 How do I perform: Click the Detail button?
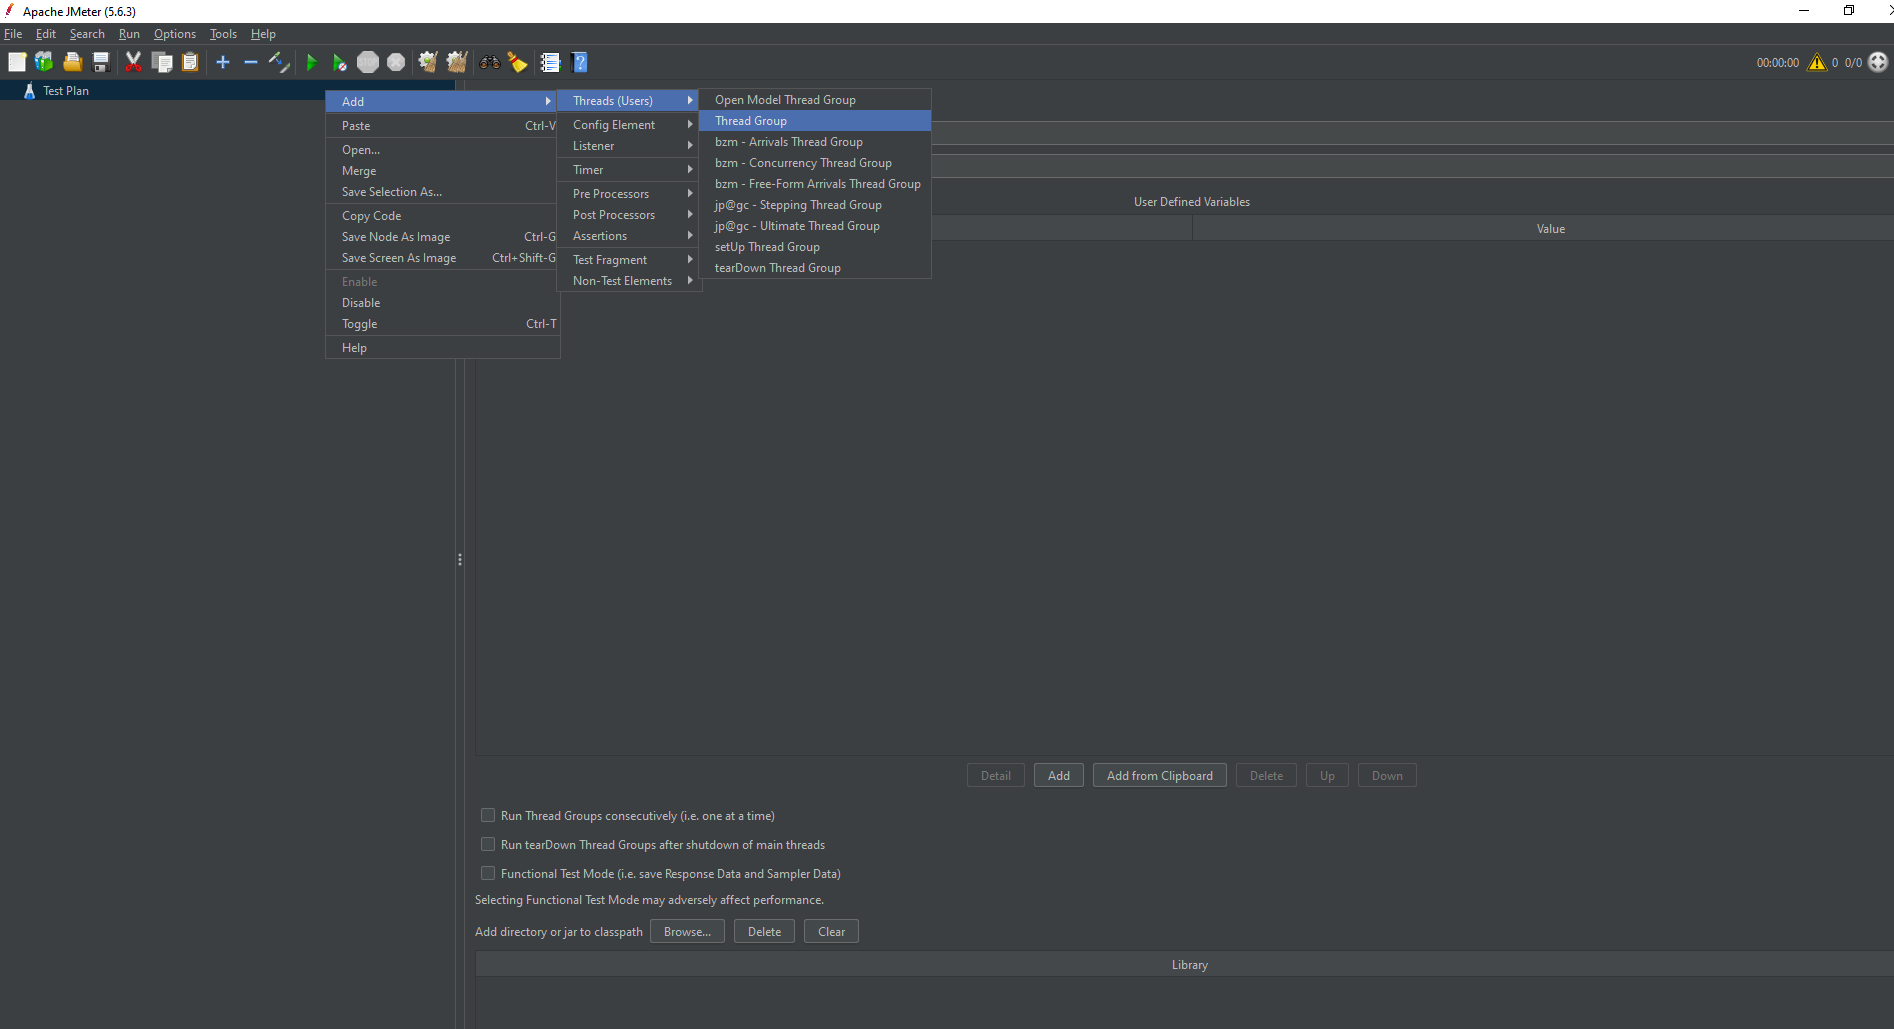(995, 775)
